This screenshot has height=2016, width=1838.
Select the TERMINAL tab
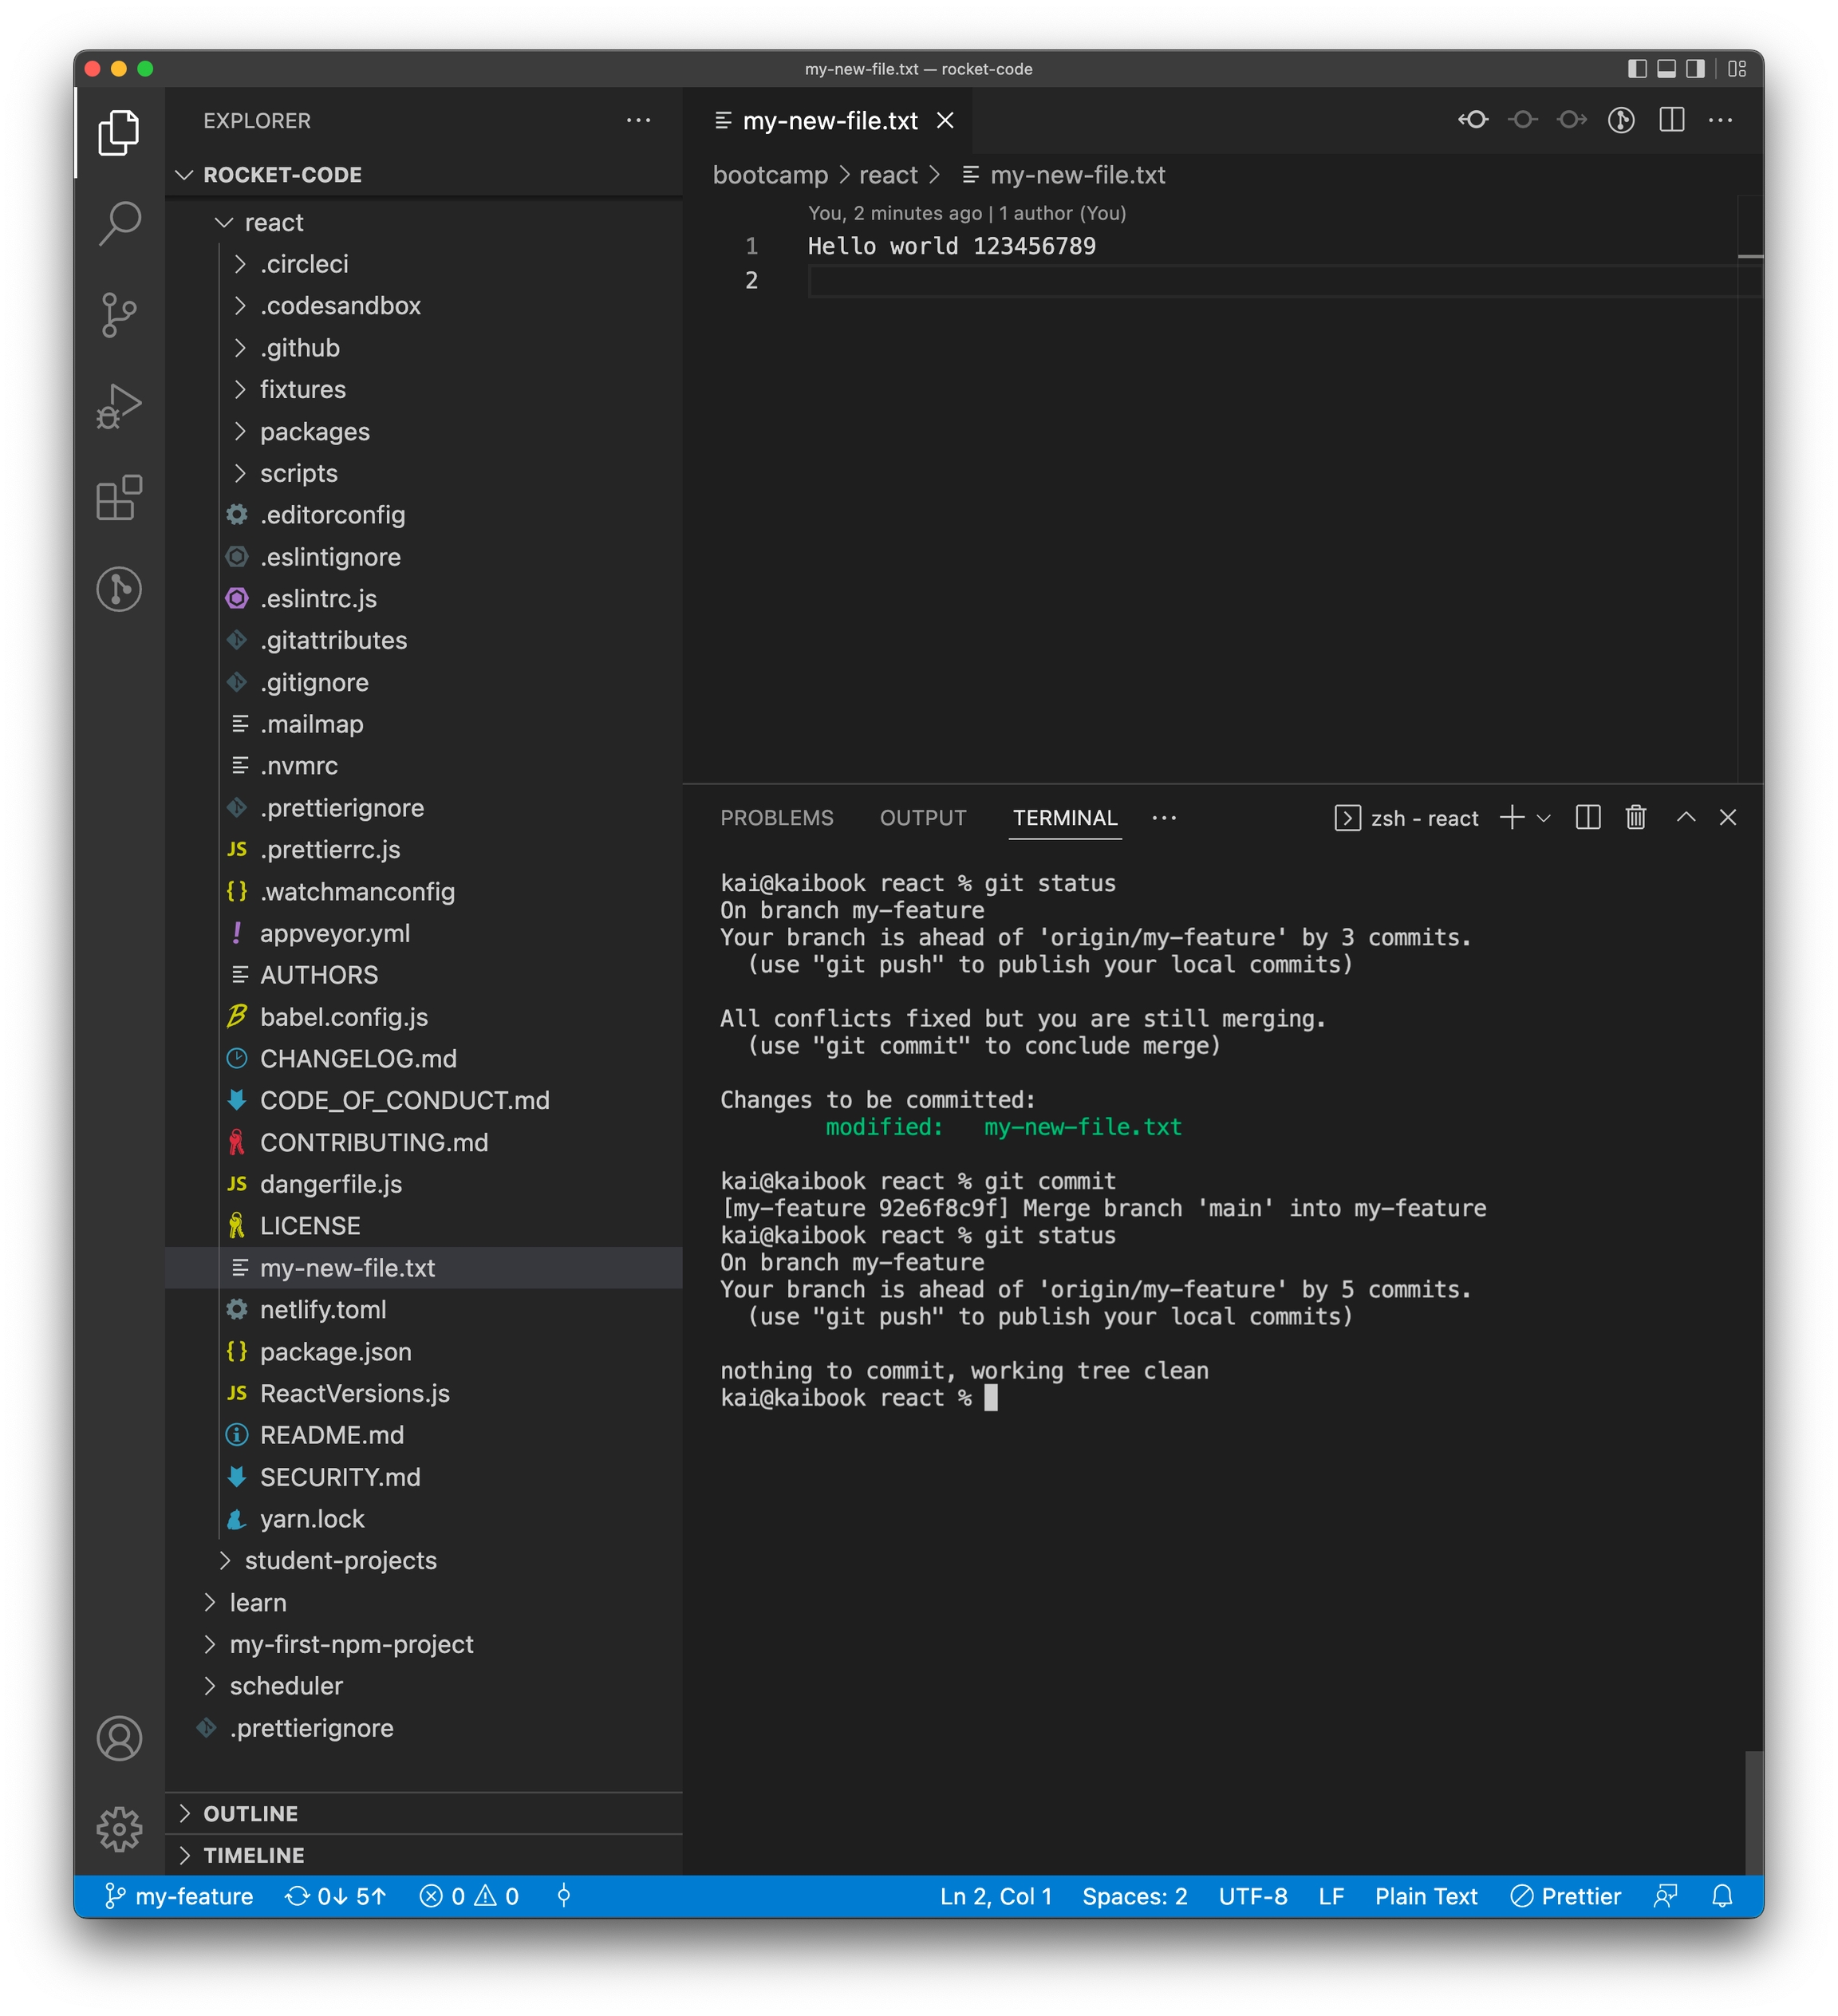coord(1065,818)
